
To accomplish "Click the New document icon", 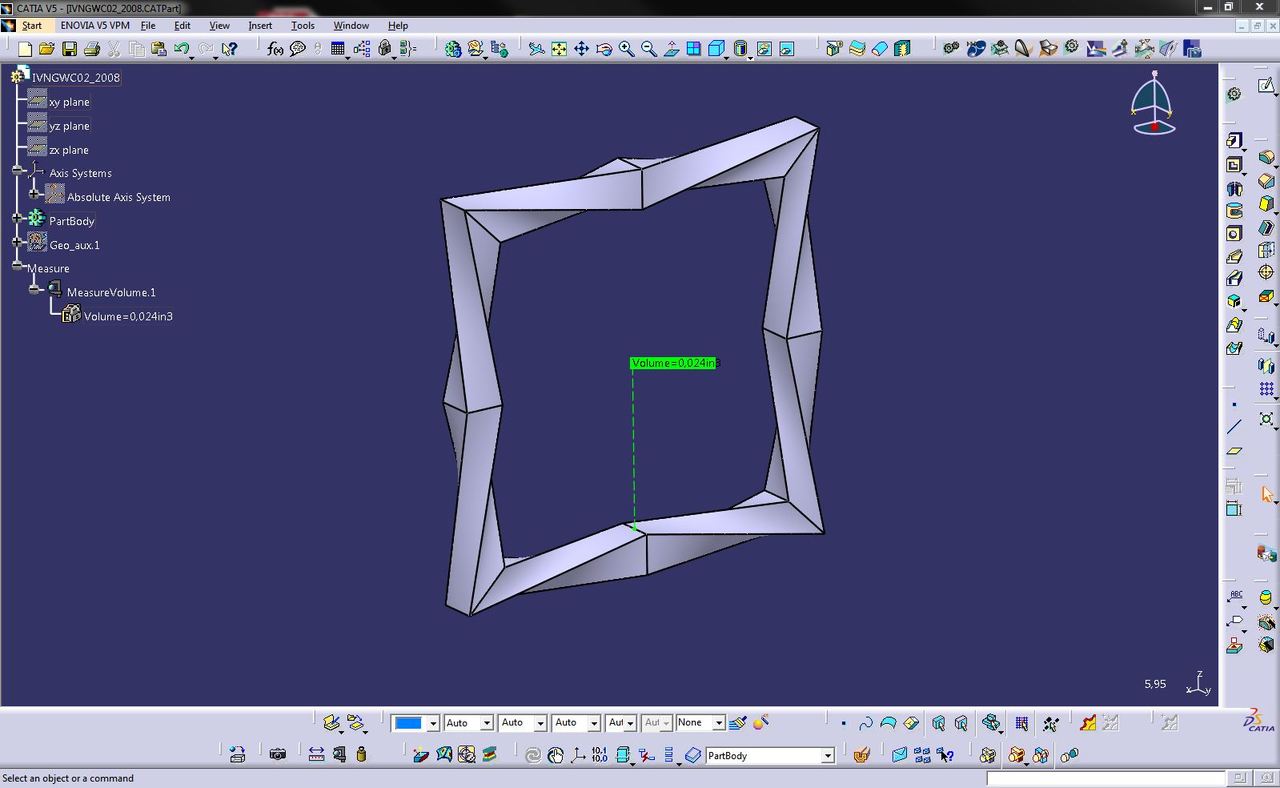I will [x=25, y=49].
